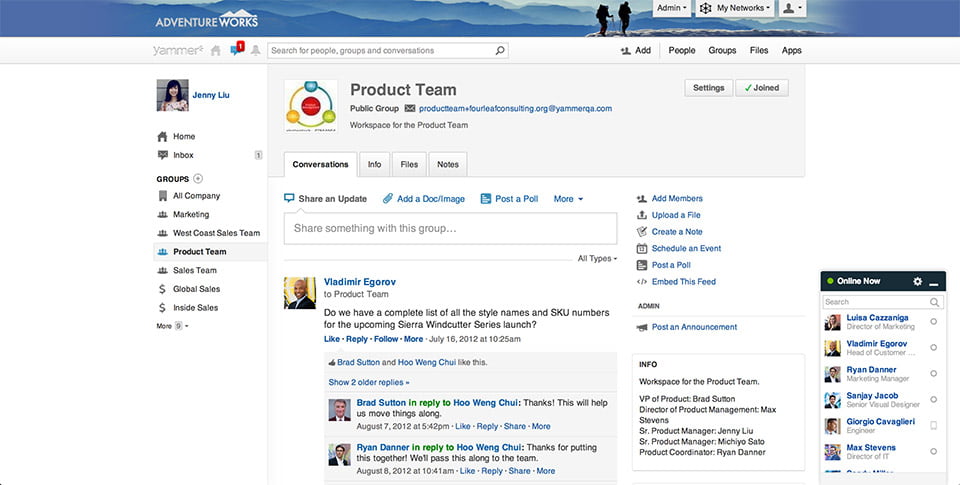Click the Product Team group logo
Image resolution: width=960 pixels, height=485 pixels.
(x=310, y=106)
